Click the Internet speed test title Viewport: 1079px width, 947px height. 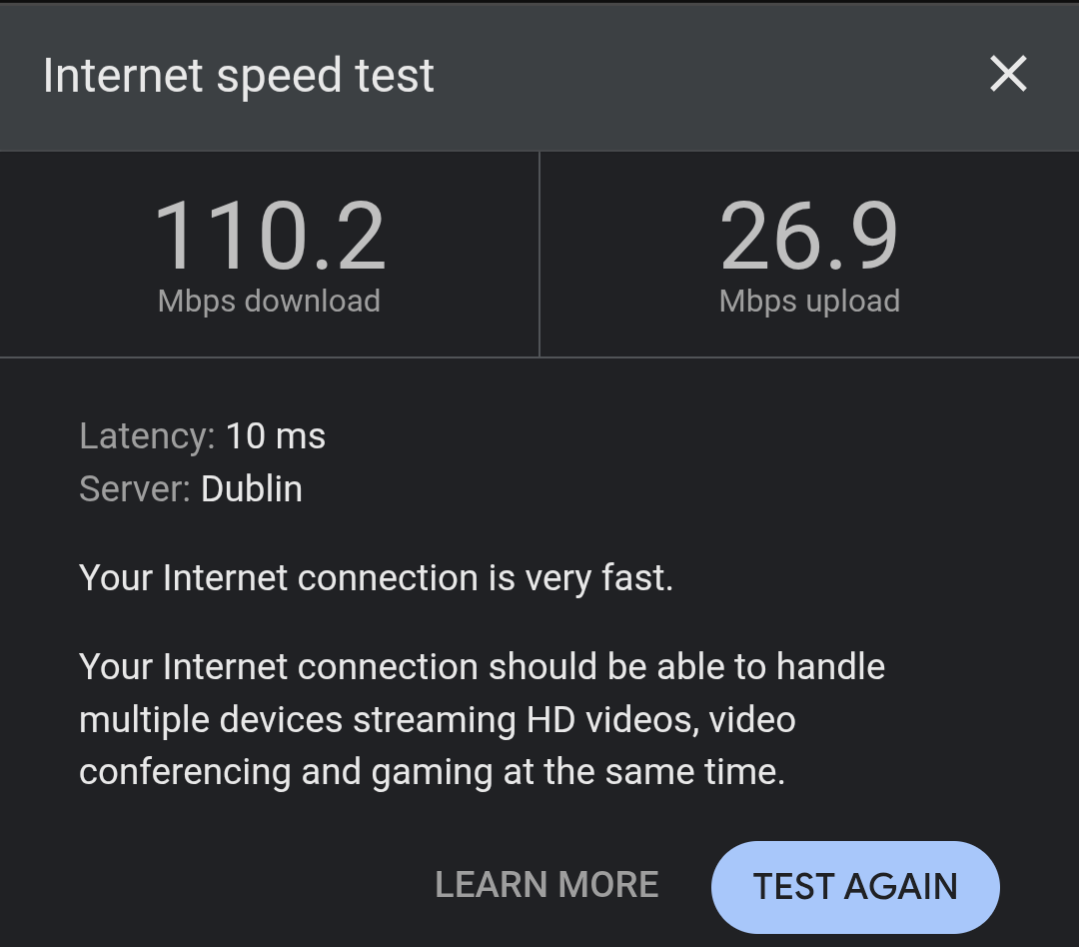click(239, 76)
